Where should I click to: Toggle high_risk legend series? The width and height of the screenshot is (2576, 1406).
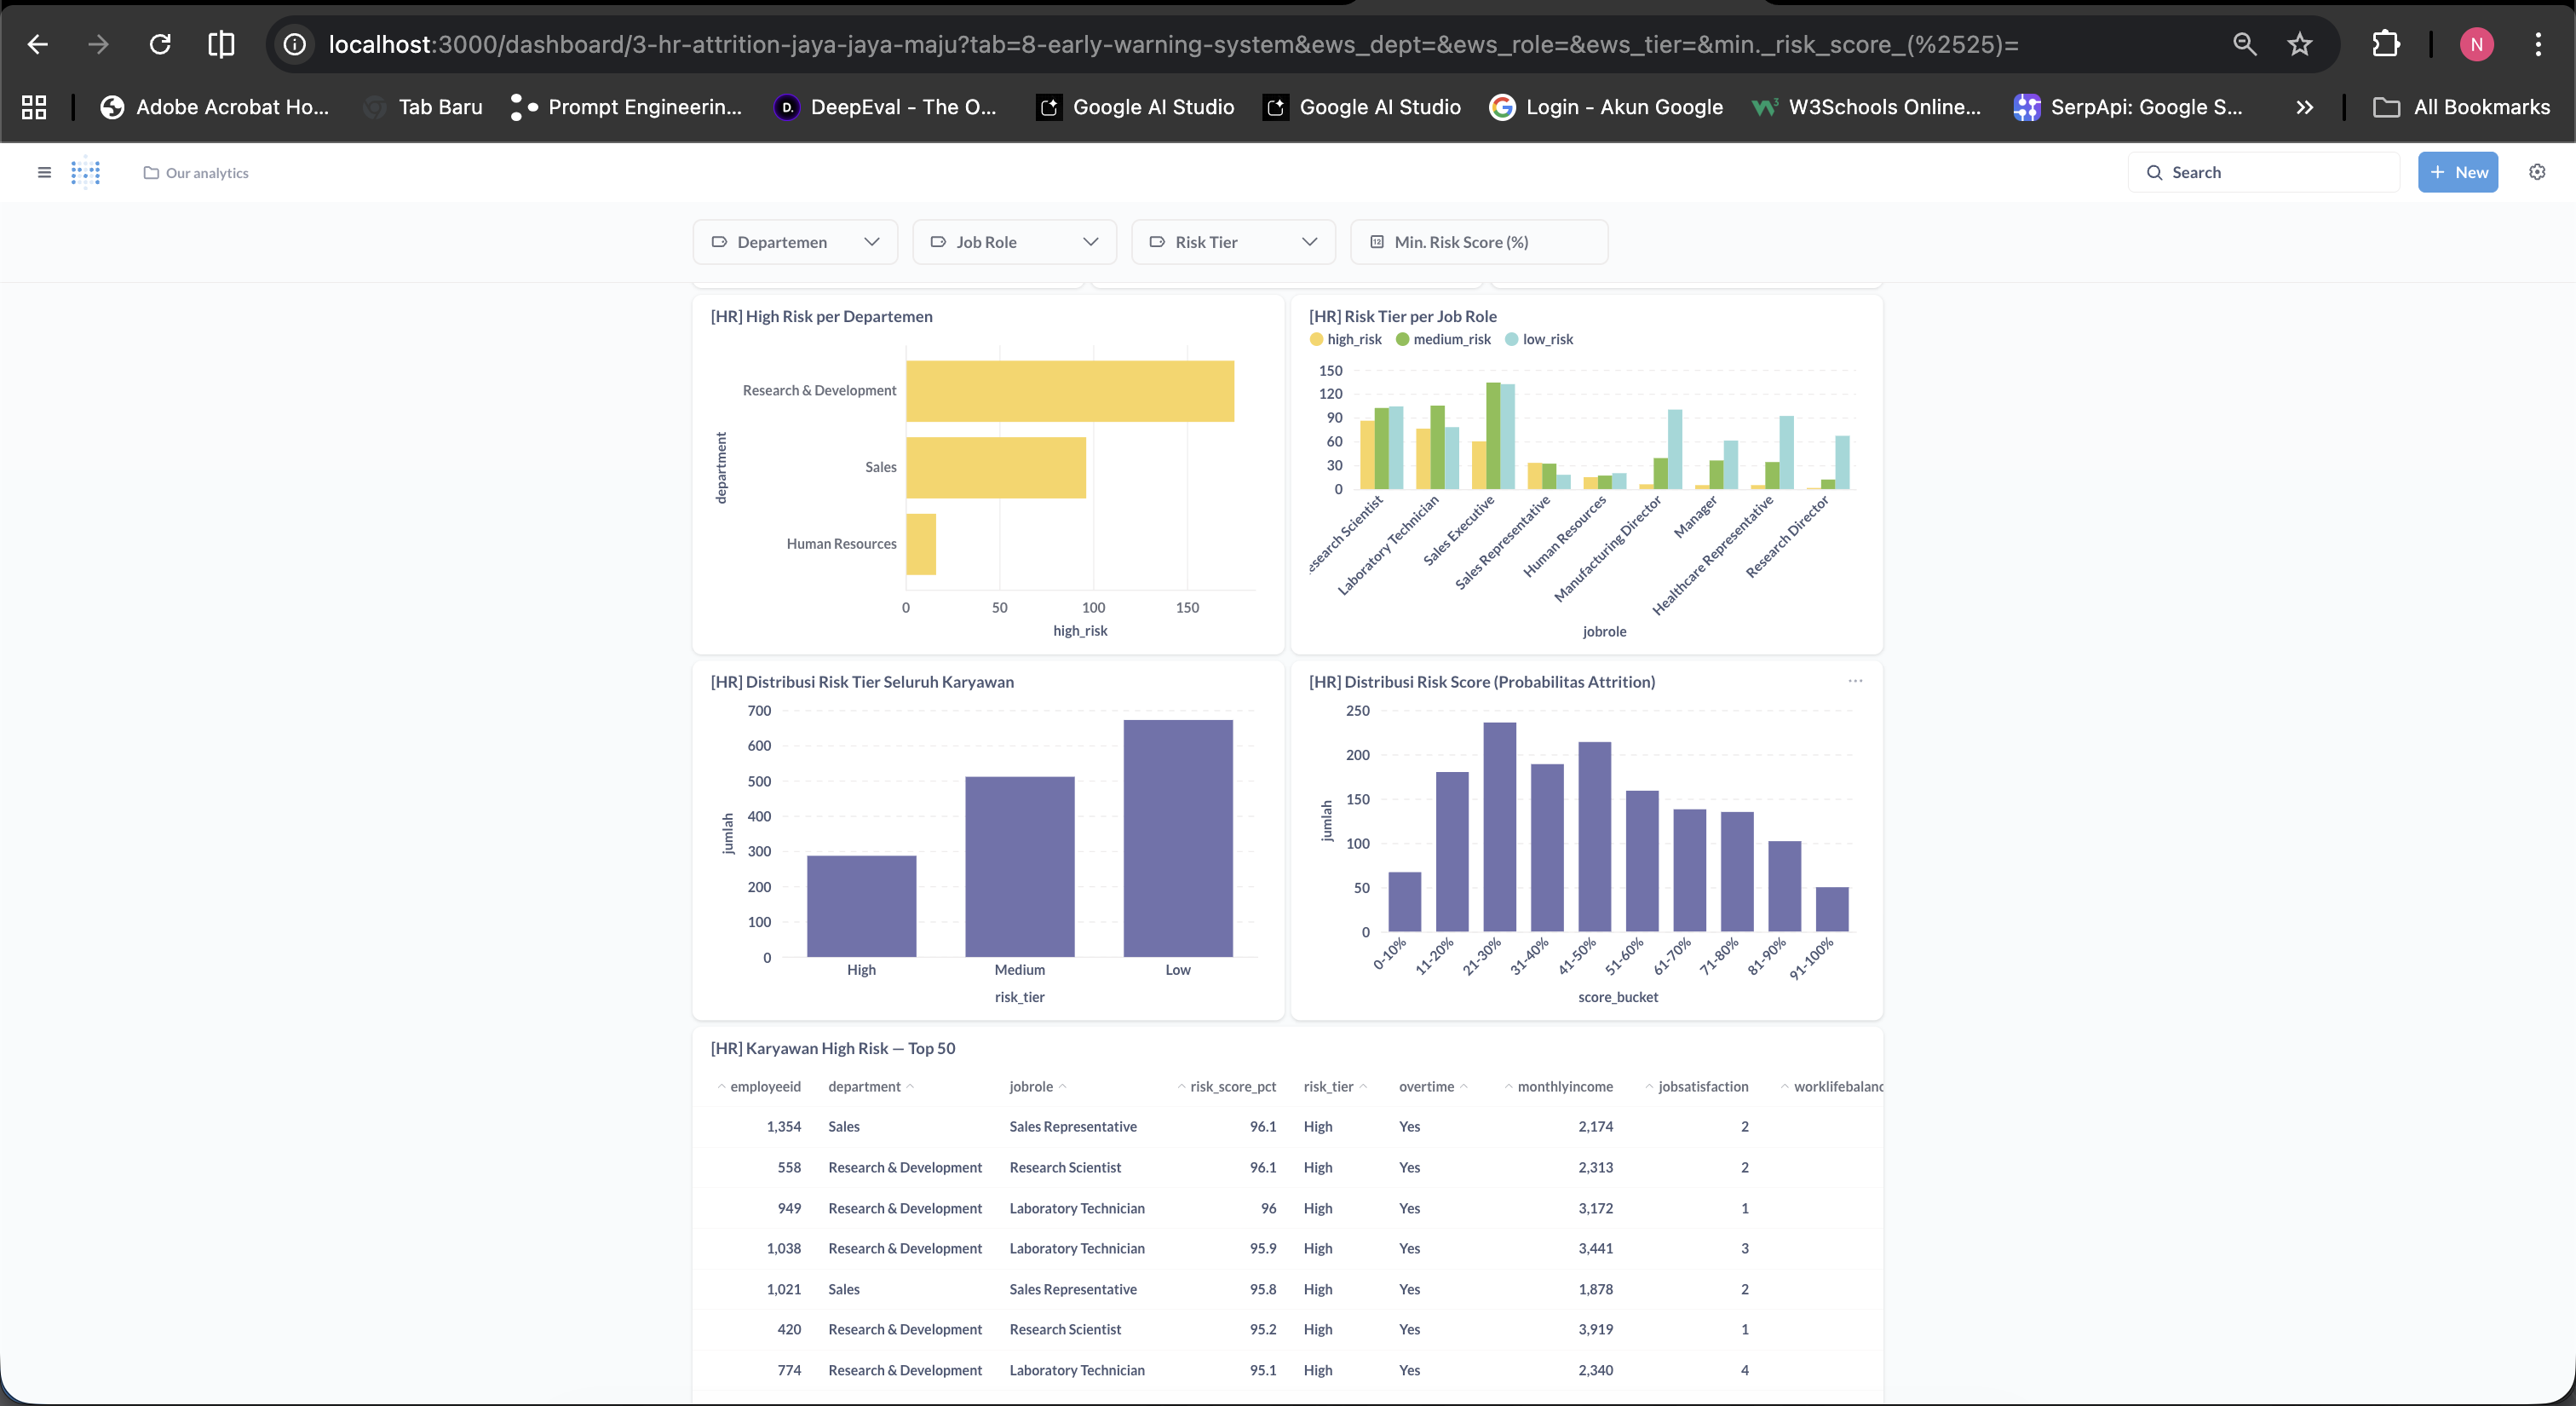tap(1346, 339)
